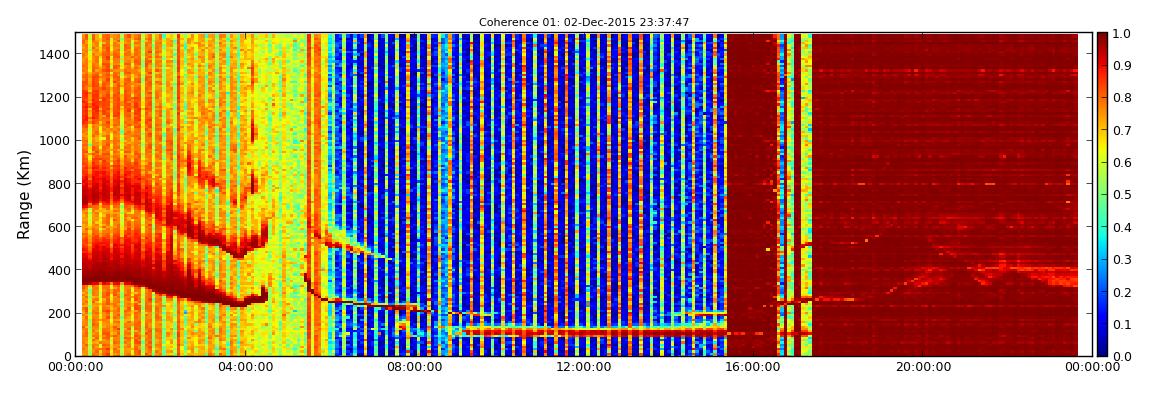
Task: Click the "20:00:00" time axis label
Action: click(923, 367)
